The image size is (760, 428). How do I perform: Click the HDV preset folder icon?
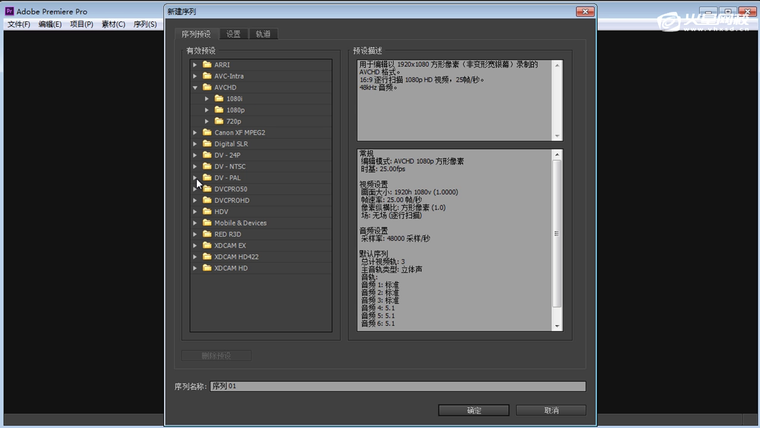[x=207, y=211]
